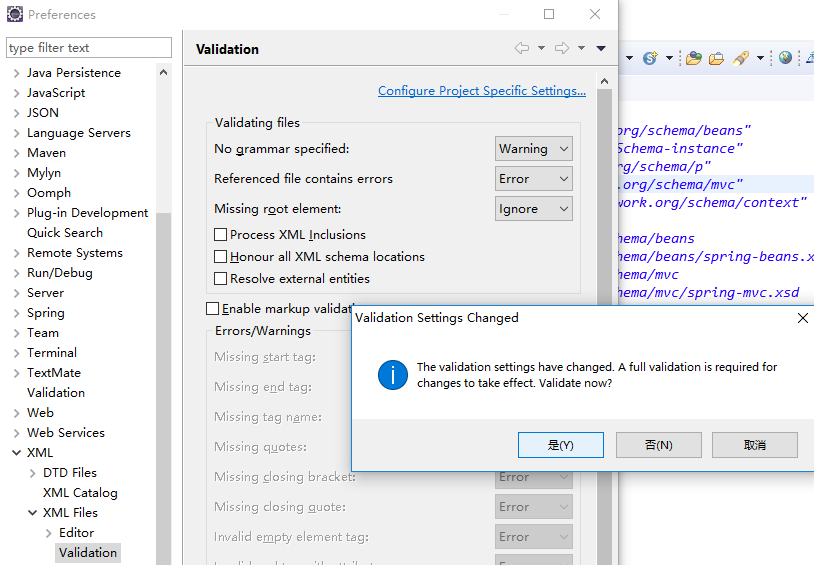Select TextMate in the tree

click(x=54, y=373)
